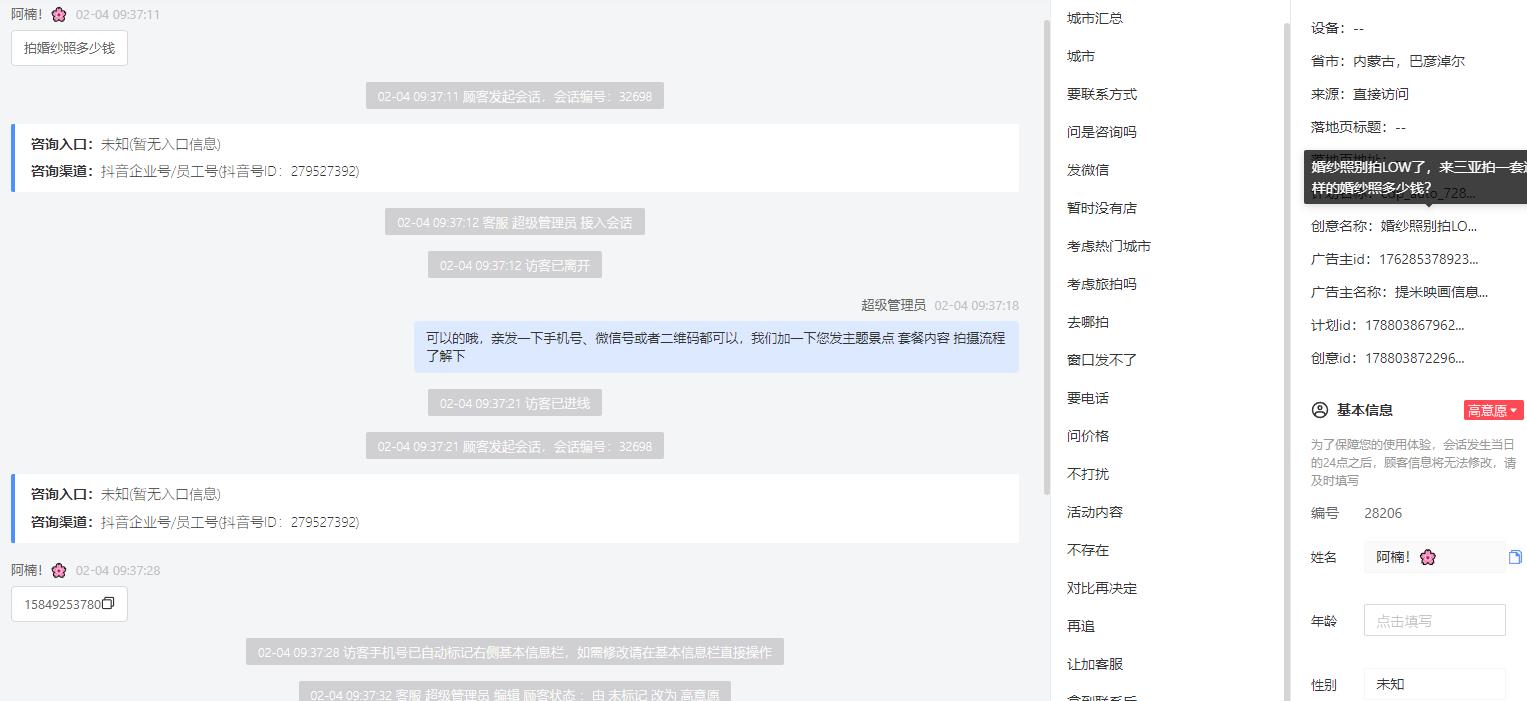Click the 访客手机号已自动标记 system notice

pyautogui.click(x=515, y=652)
